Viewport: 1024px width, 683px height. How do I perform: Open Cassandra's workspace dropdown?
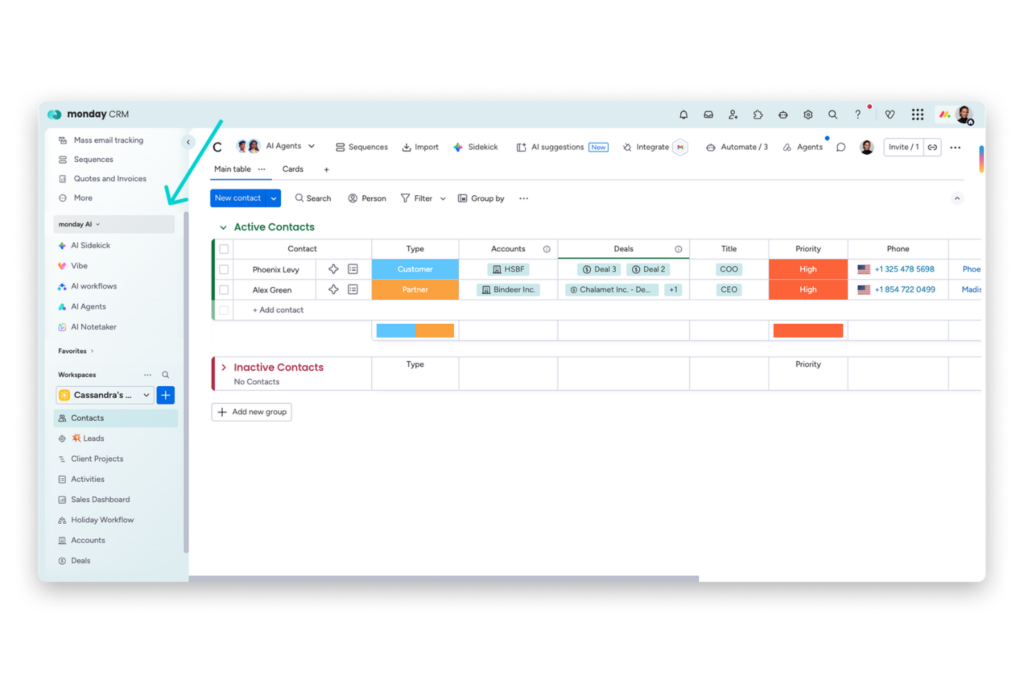[104, 395]
